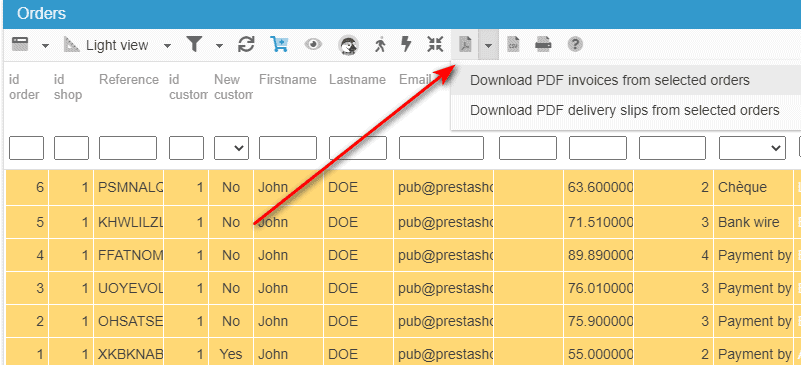Image resolution: width=801 pixels, height=365 pixels.
Task: Open the New customer filter combo box
Action: click(x=231, y=148)
